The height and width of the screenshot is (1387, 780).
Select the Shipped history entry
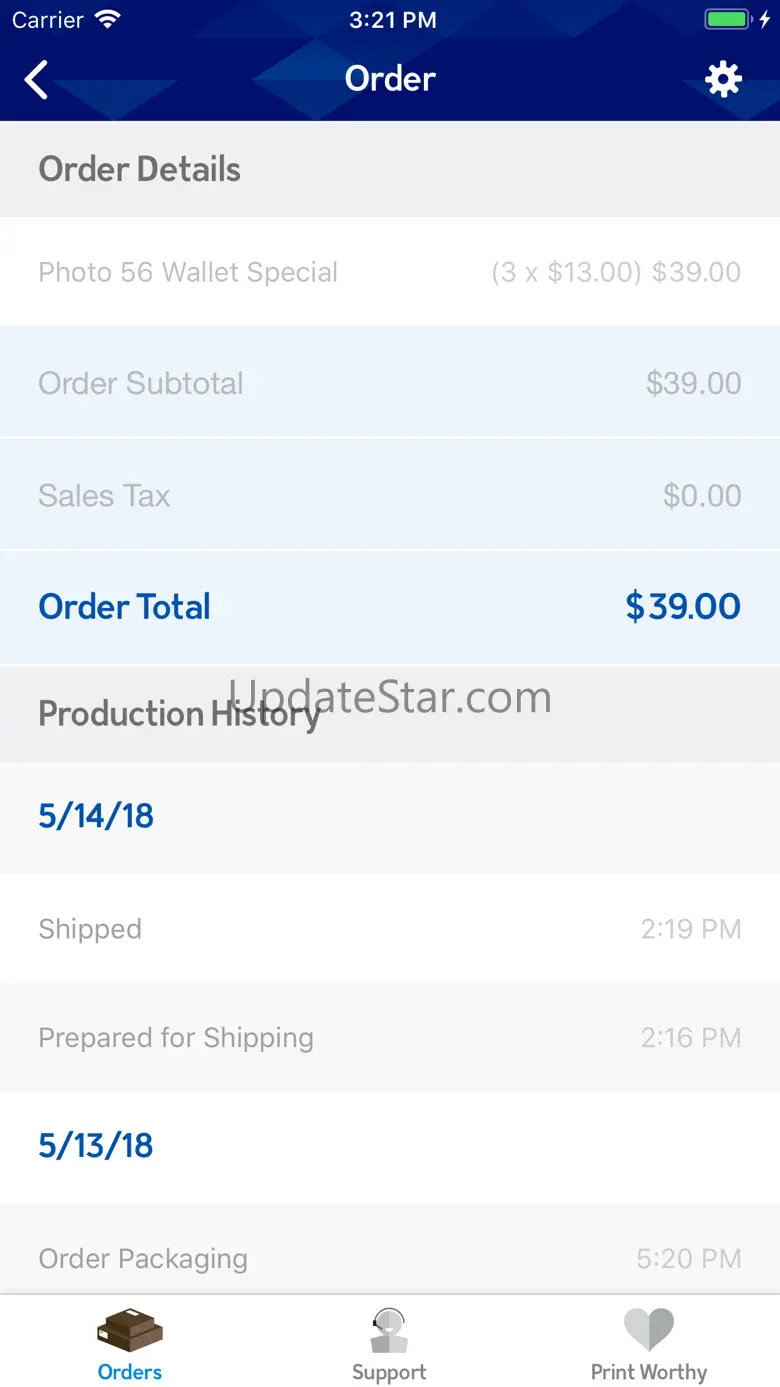[x=390, y=929]
